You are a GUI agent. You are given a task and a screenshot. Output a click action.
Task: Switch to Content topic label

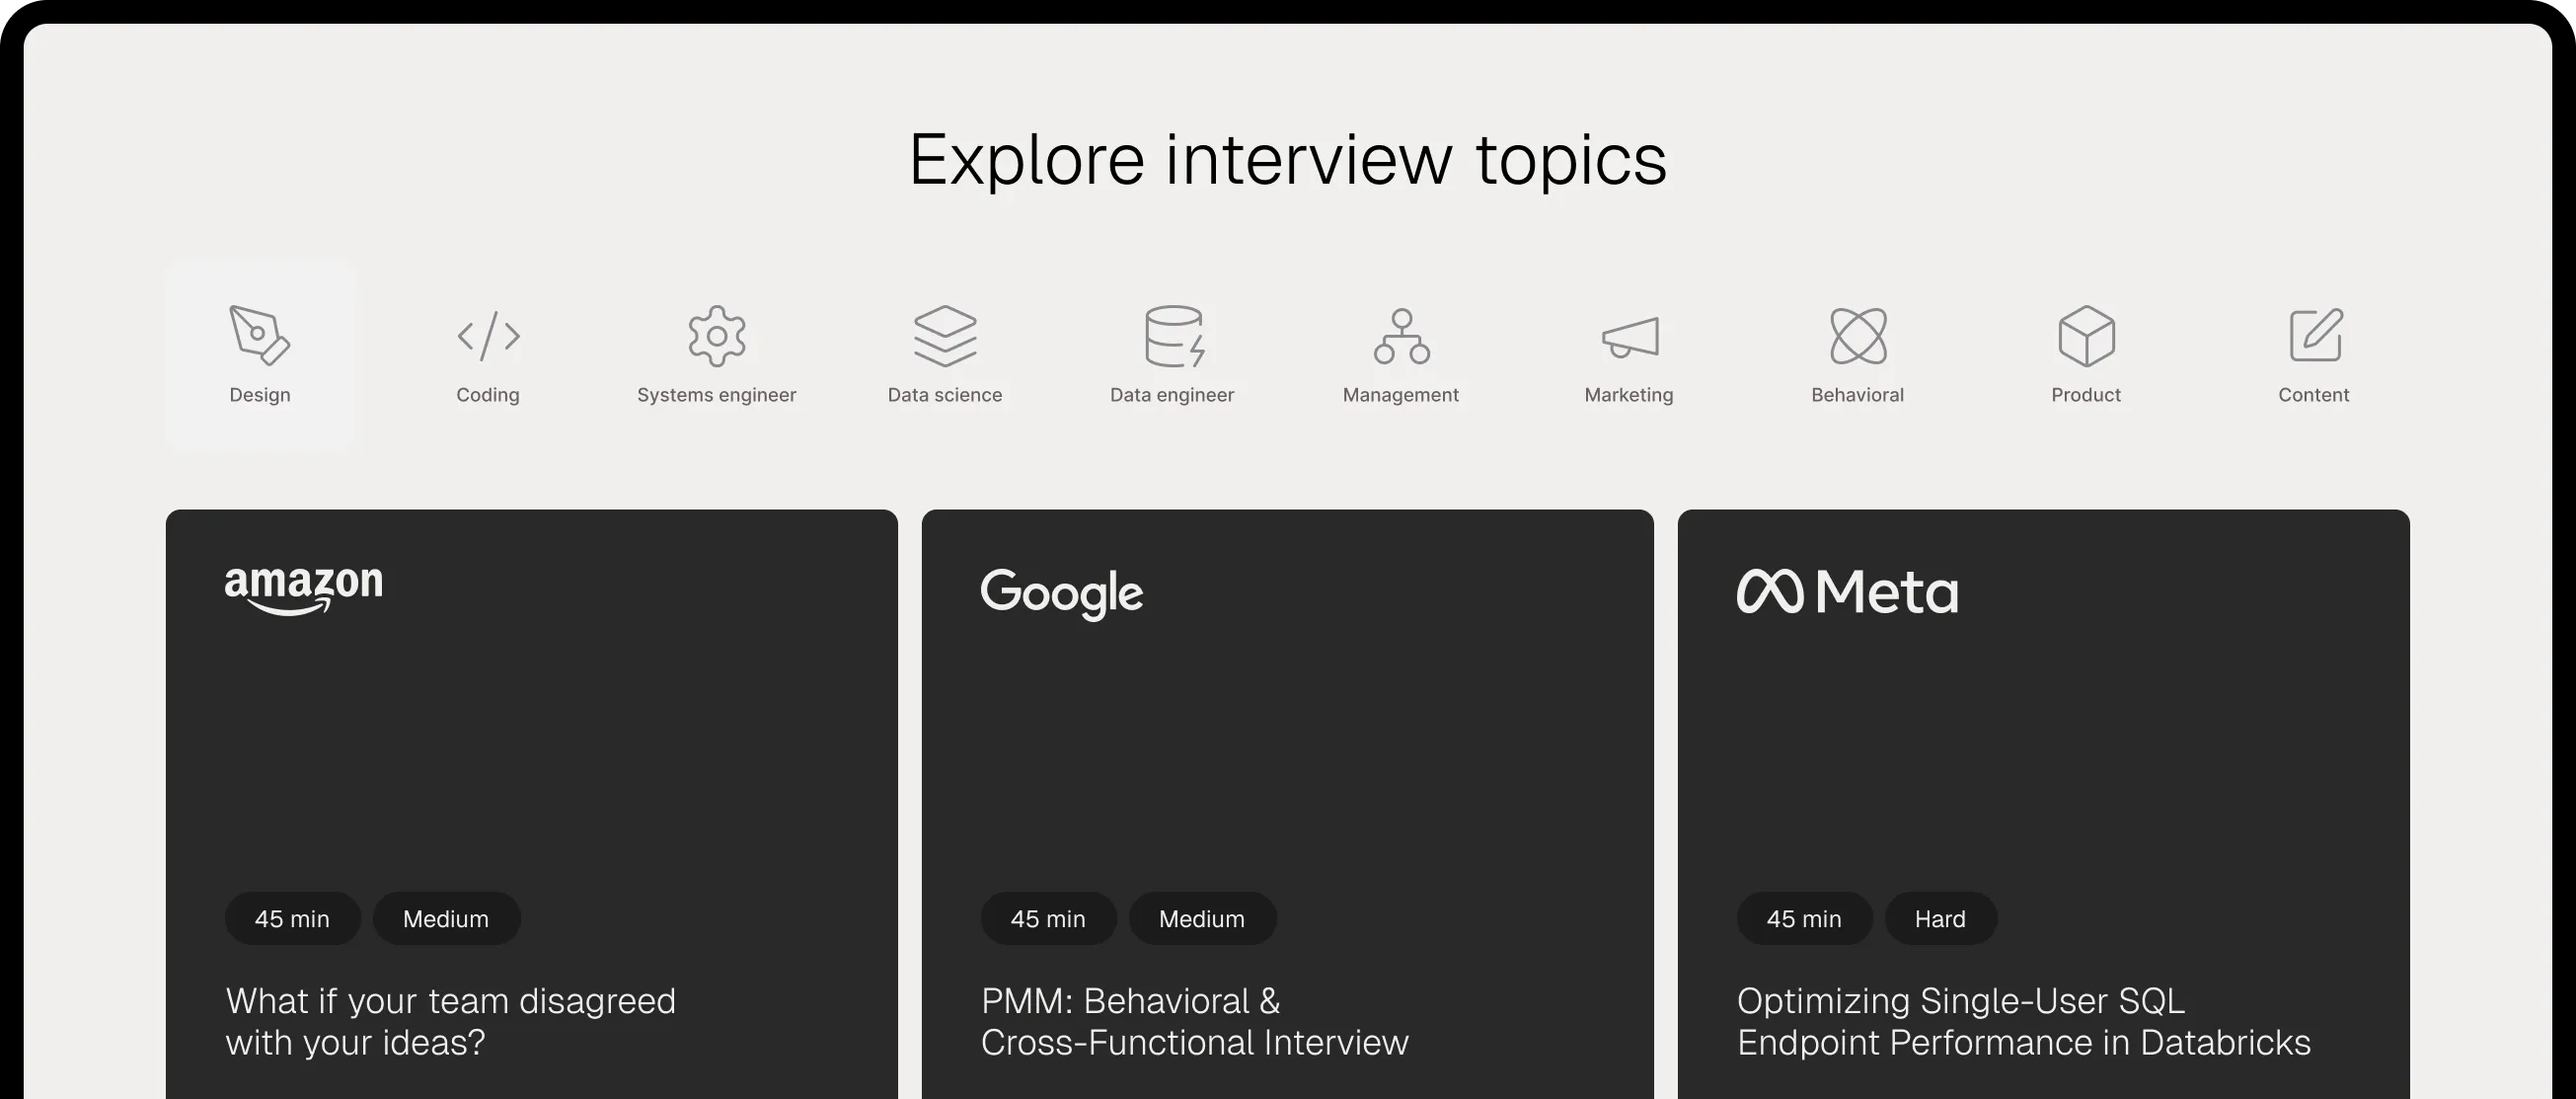coord(2314,395)
